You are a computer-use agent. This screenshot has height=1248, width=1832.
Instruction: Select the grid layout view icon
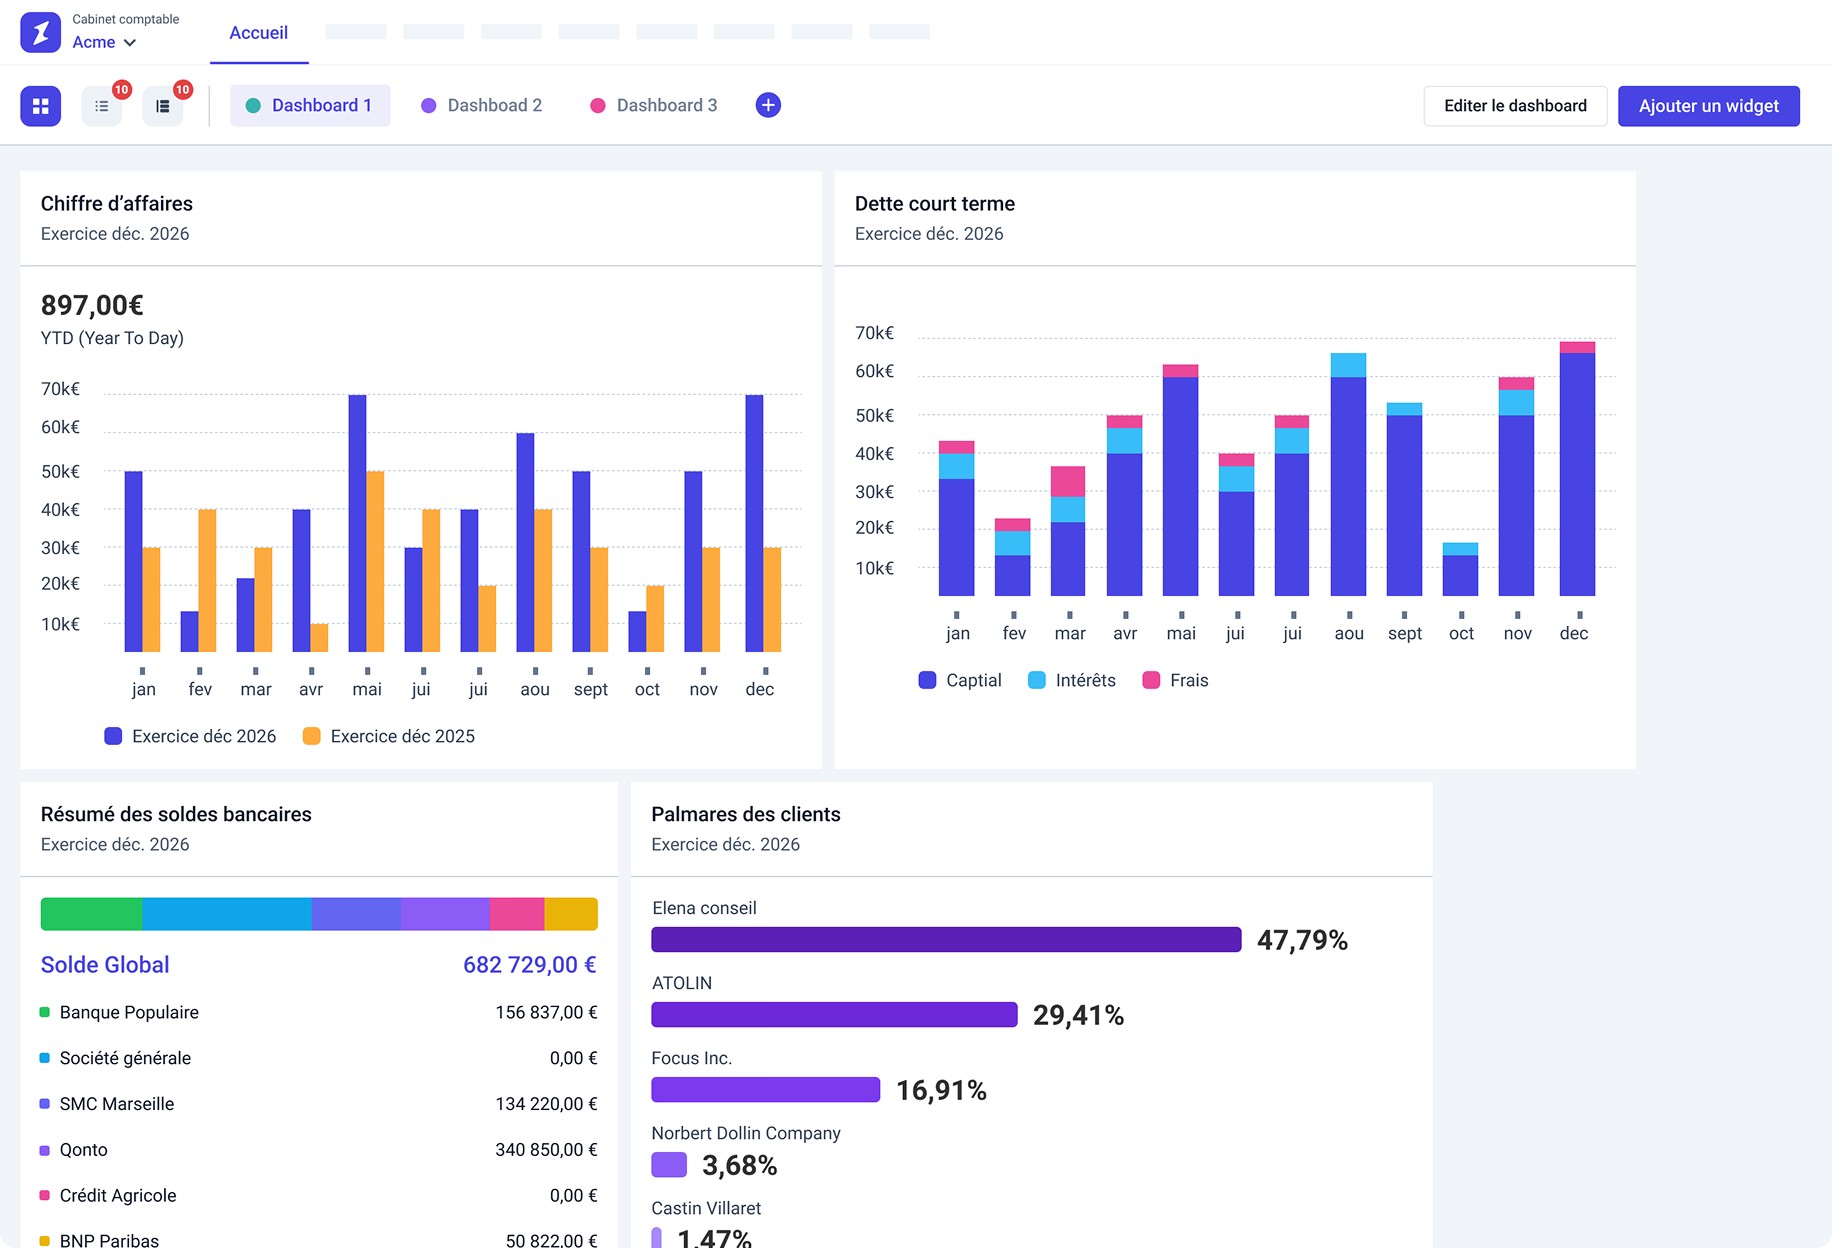pos(40,105)
